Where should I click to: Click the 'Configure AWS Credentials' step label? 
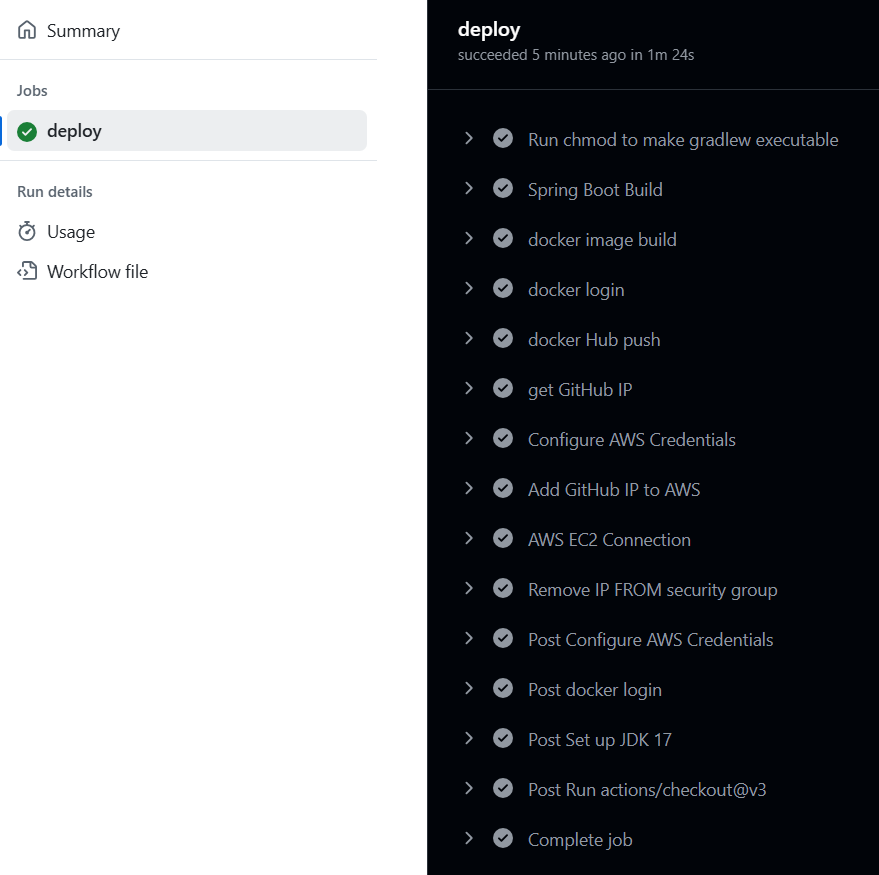pos(631,440)
